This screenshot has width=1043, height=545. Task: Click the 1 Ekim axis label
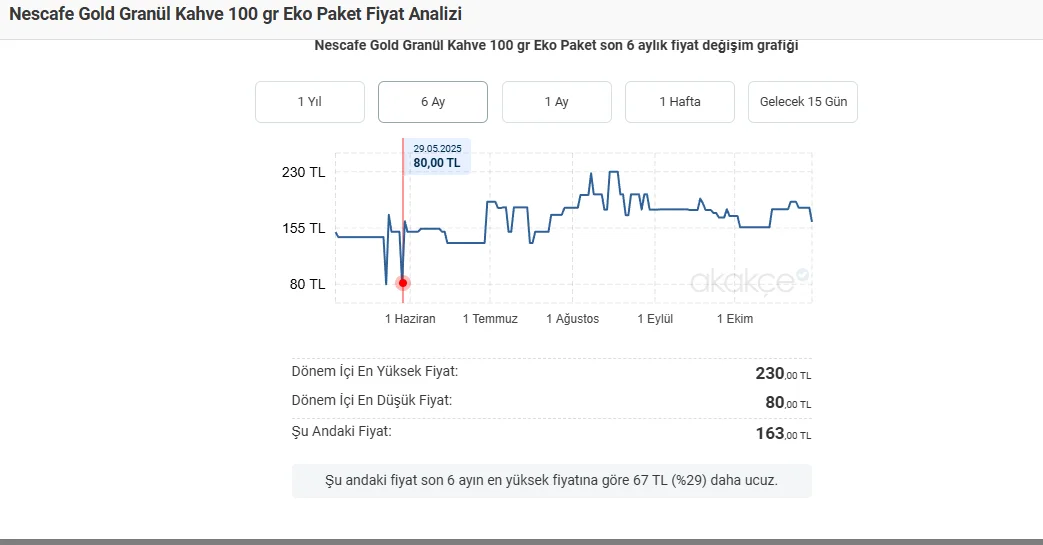[735, 319]
